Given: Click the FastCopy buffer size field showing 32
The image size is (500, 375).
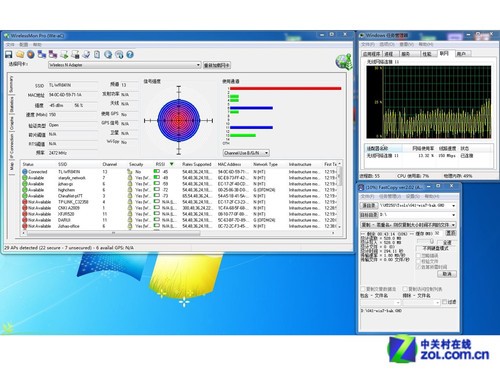Looking at the screenshot, I should 438,233.
